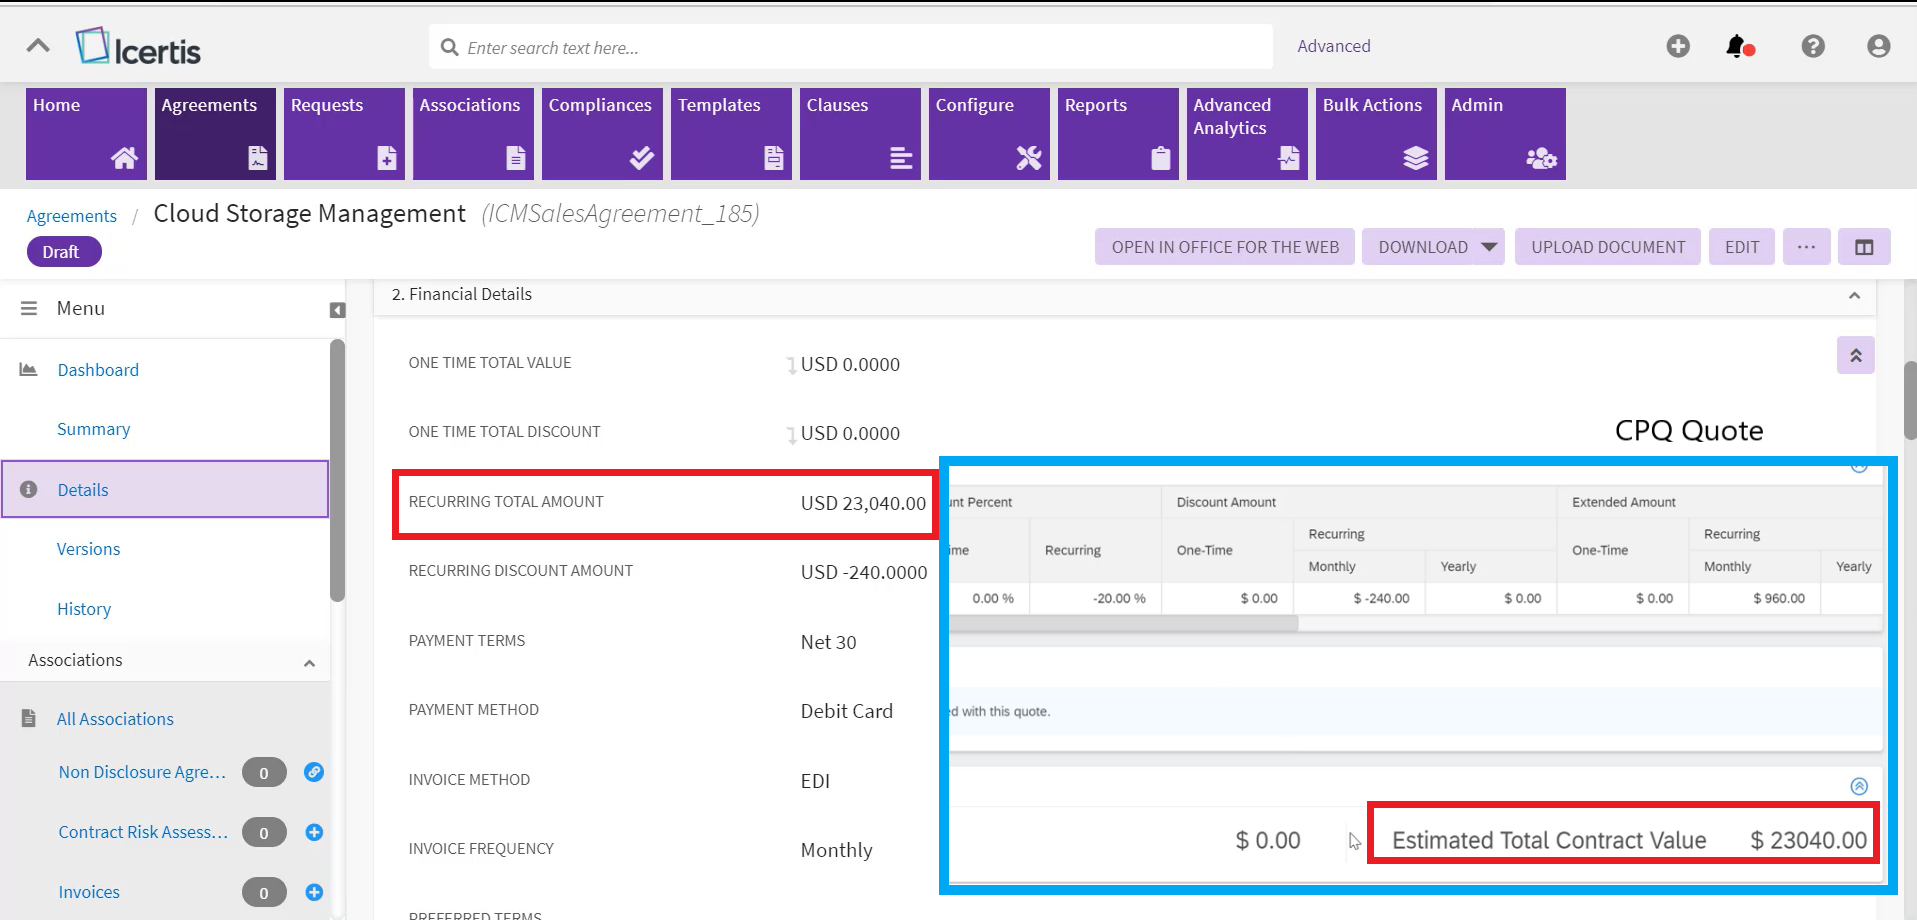
Task: Go to the Reports tab
Action: (1117, 133)
